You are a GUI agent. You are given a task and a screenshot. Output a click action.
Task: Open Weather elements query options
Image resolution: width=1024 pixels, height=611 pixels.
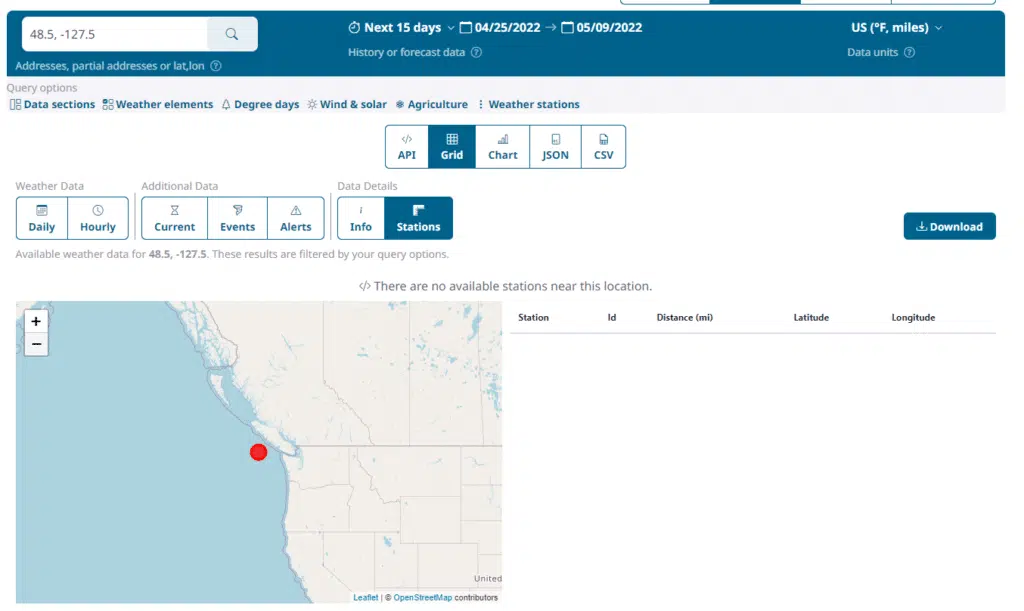158,104
